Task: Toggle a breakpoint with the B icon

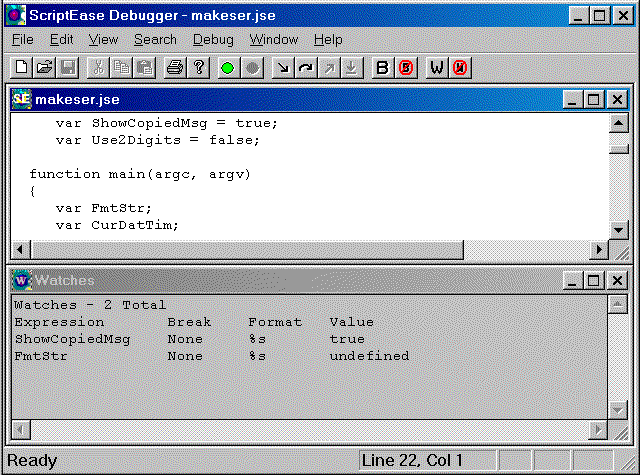Action: click(382, 67)
